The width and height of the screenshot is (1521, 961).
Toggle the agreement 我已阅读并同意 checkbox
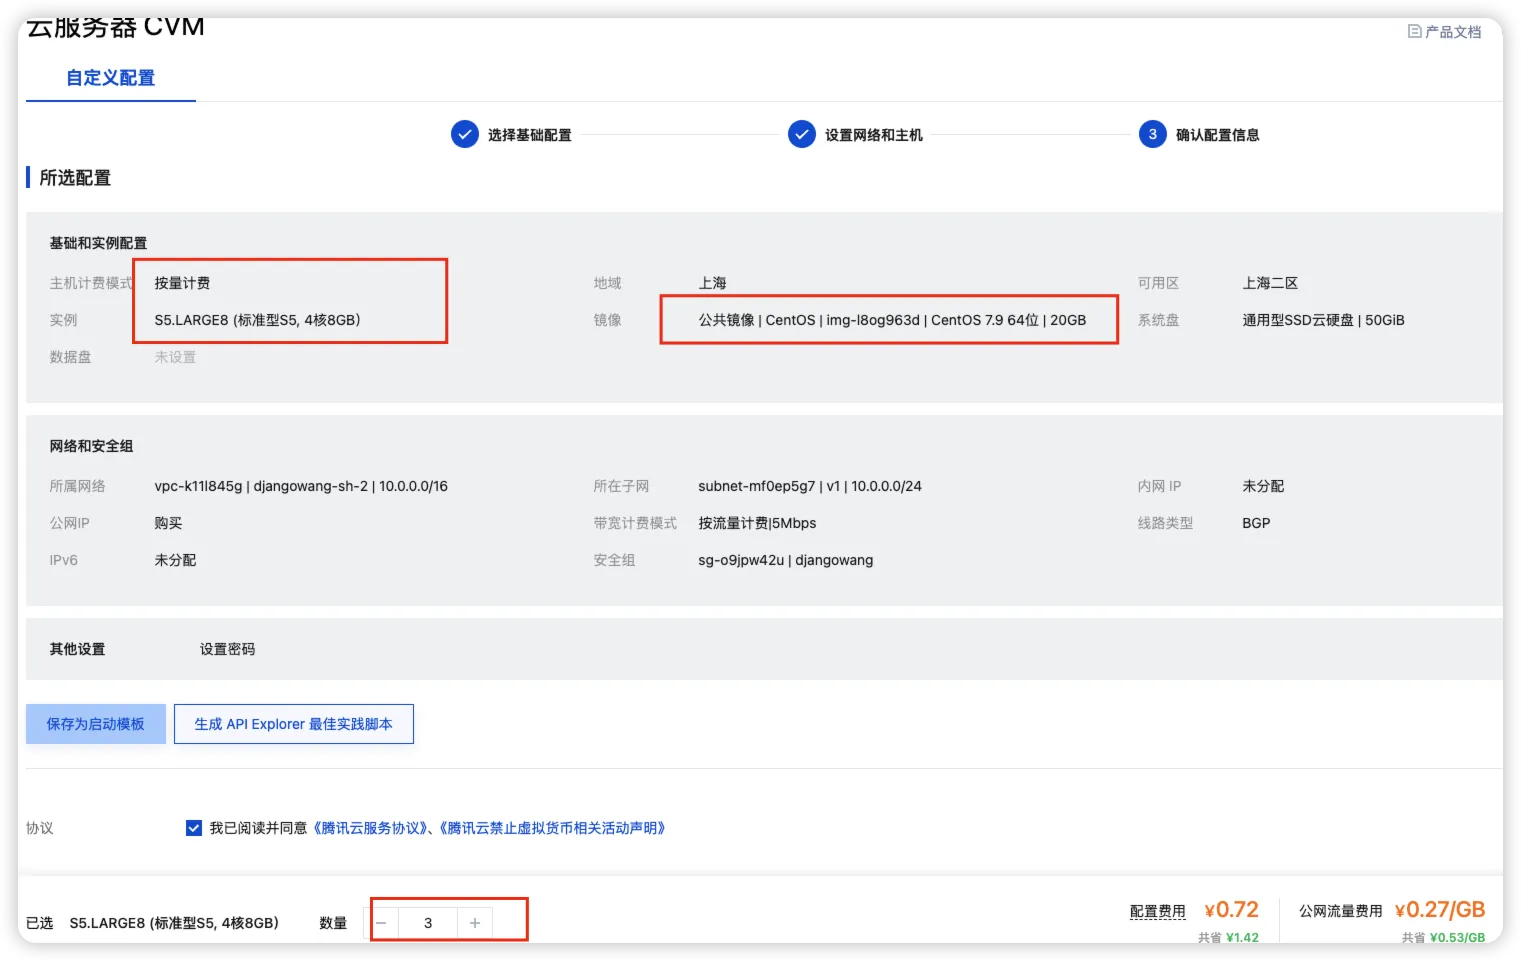pos(194,828)
